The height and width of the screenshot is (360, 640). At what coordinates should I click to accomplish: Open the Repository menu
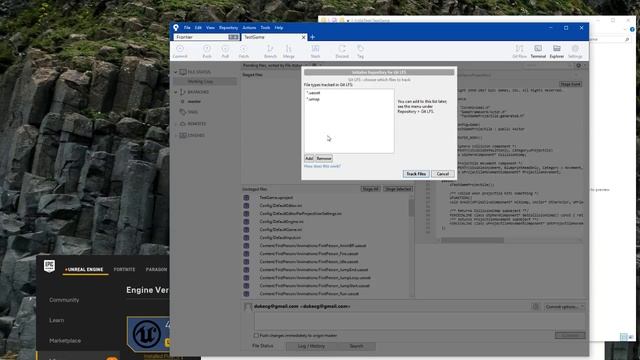coord(228,28)
